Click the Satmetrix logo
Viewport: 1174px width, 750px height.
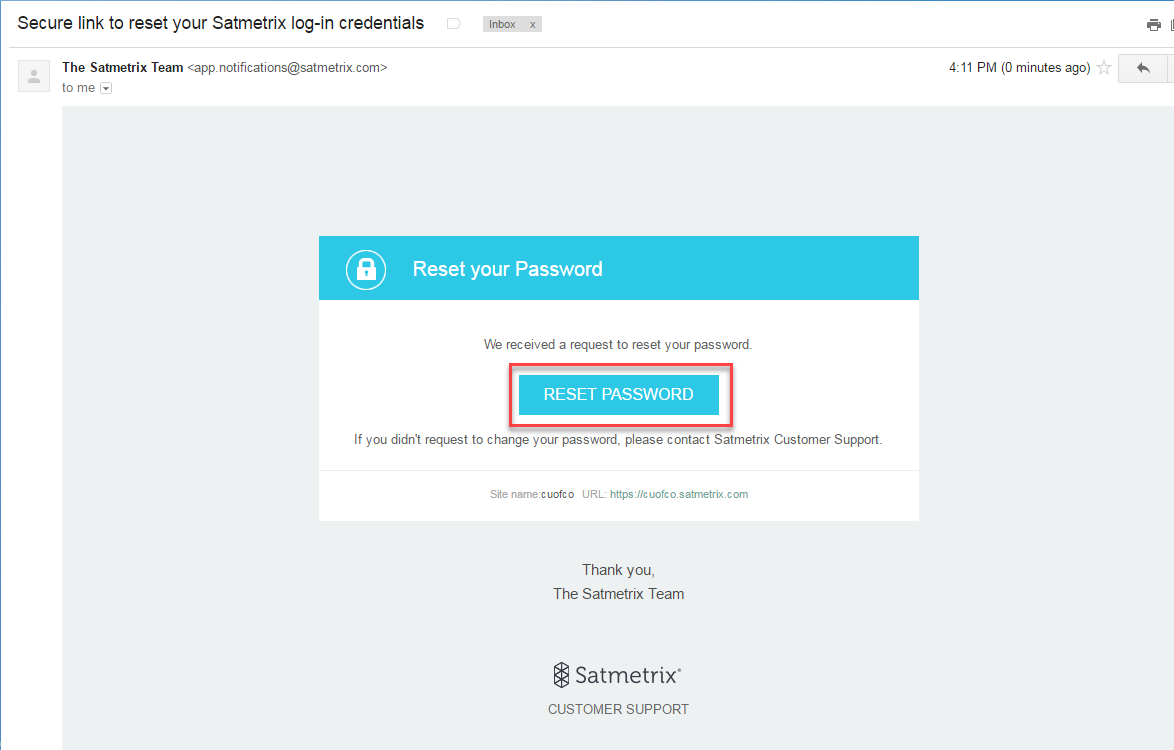click(x=618, y=675)
